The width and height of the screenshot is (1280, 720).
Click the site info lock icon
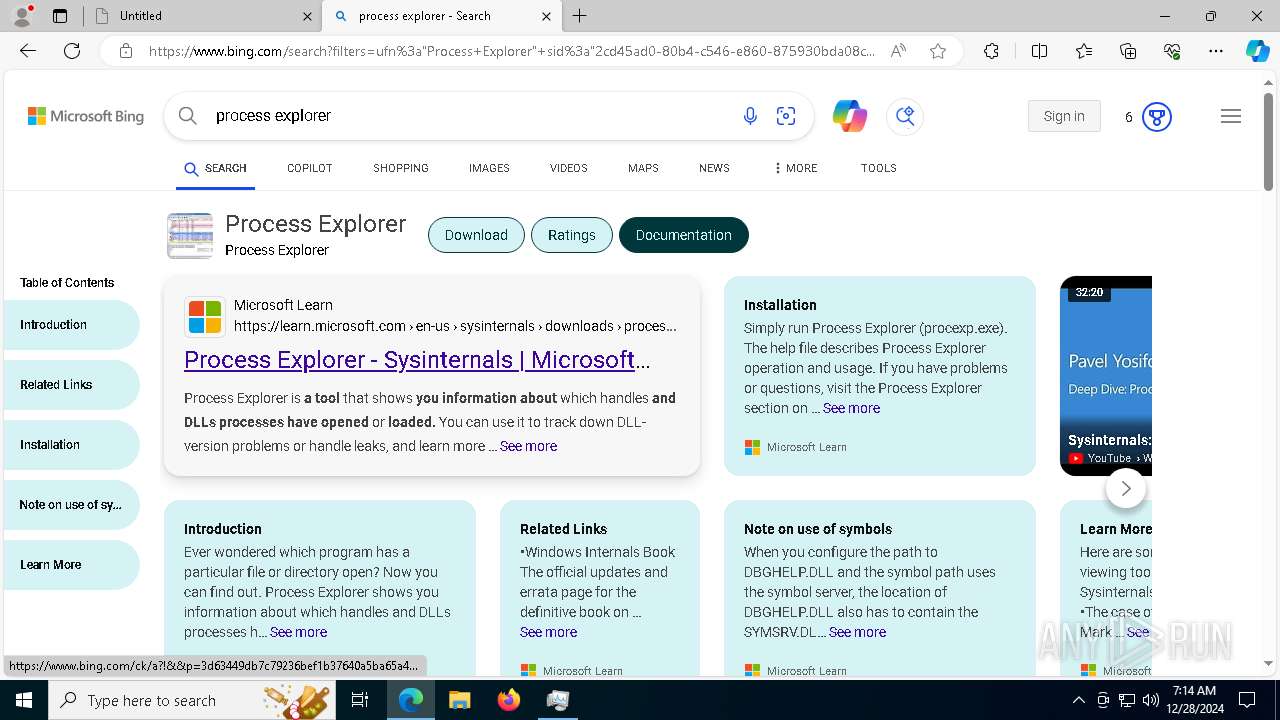125,51
